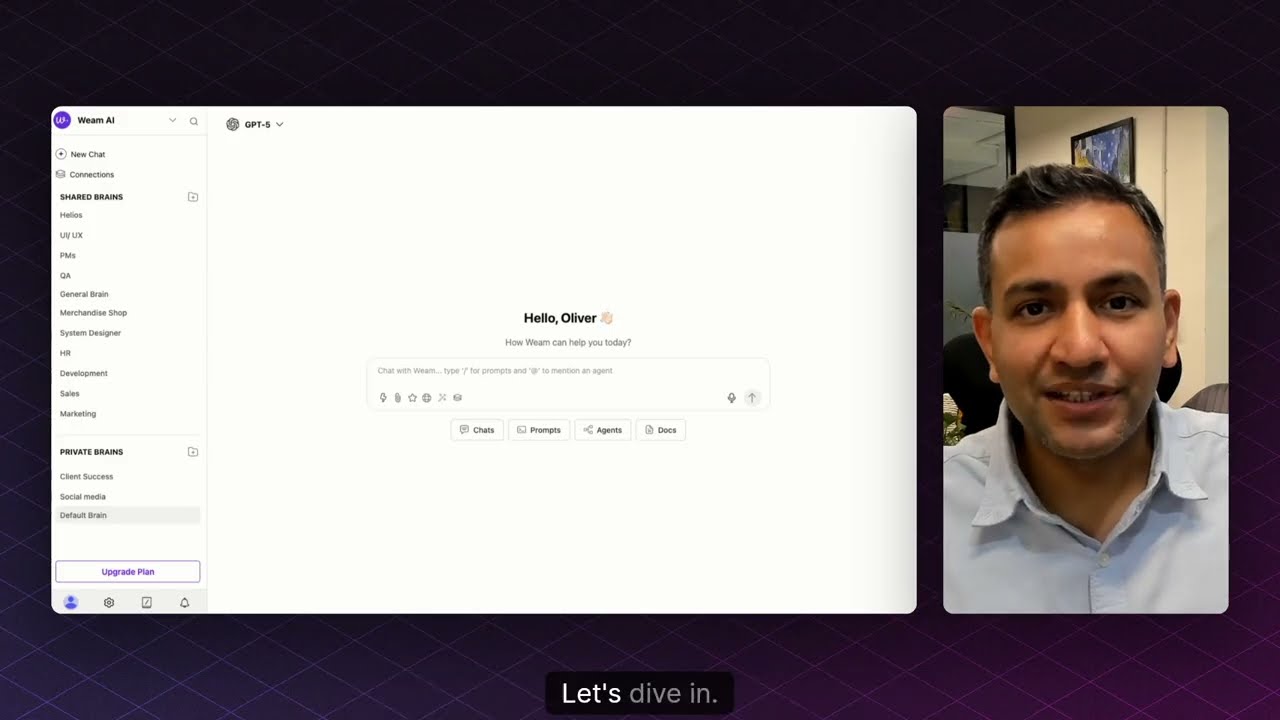Switch to the Docs tab
The image size is (1280, 720).
661,430
